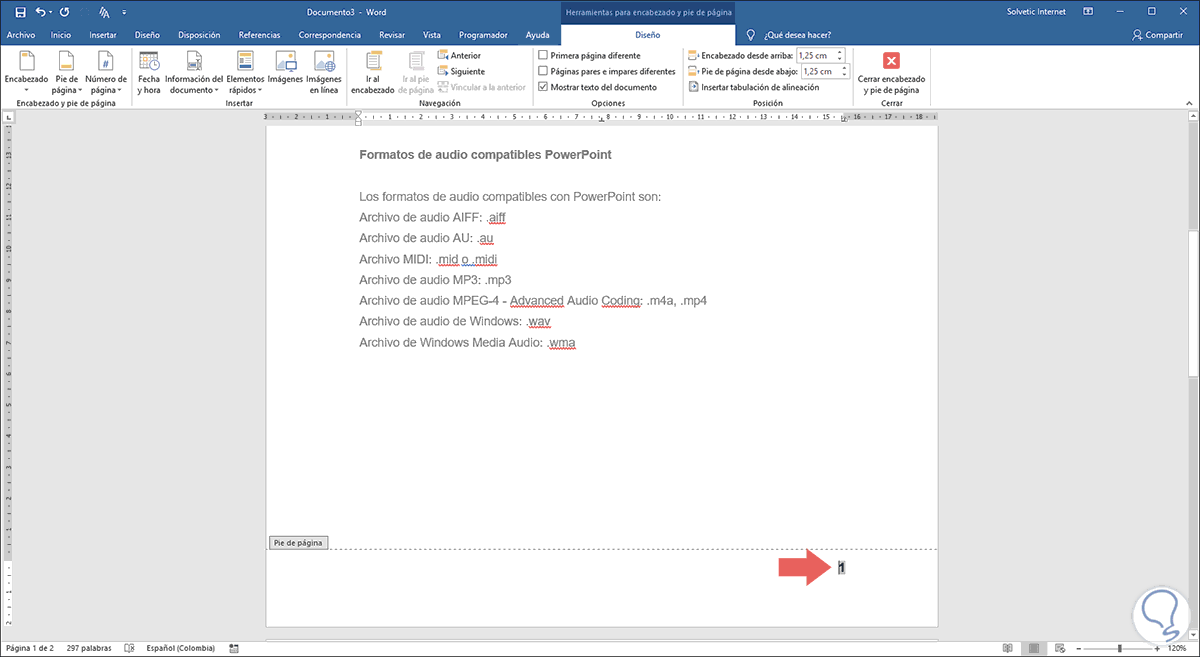Click Cerrar encabezado y pie de página
The image size is (1200, 657).
tap(891, 71)
